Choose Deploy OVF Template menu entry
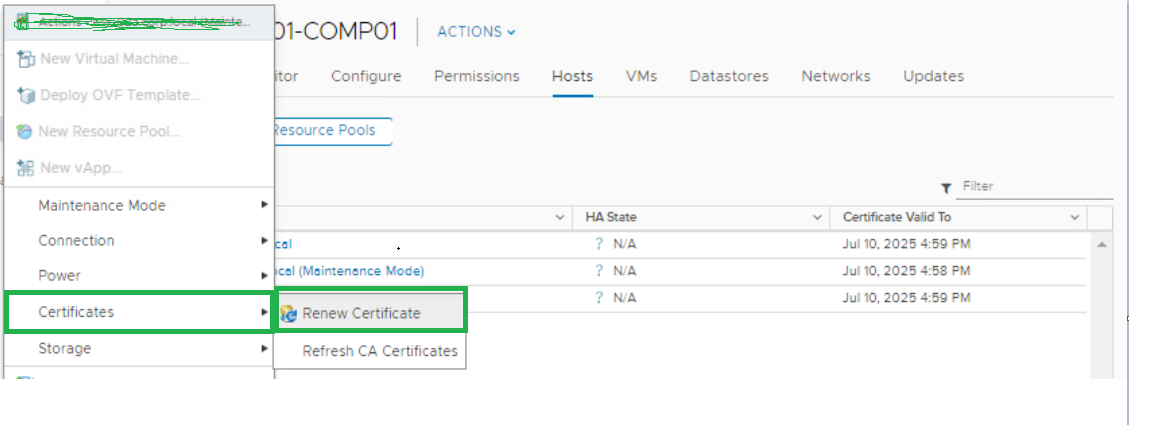This screenshot has height=426, width=1152. (x=140, y=95)
